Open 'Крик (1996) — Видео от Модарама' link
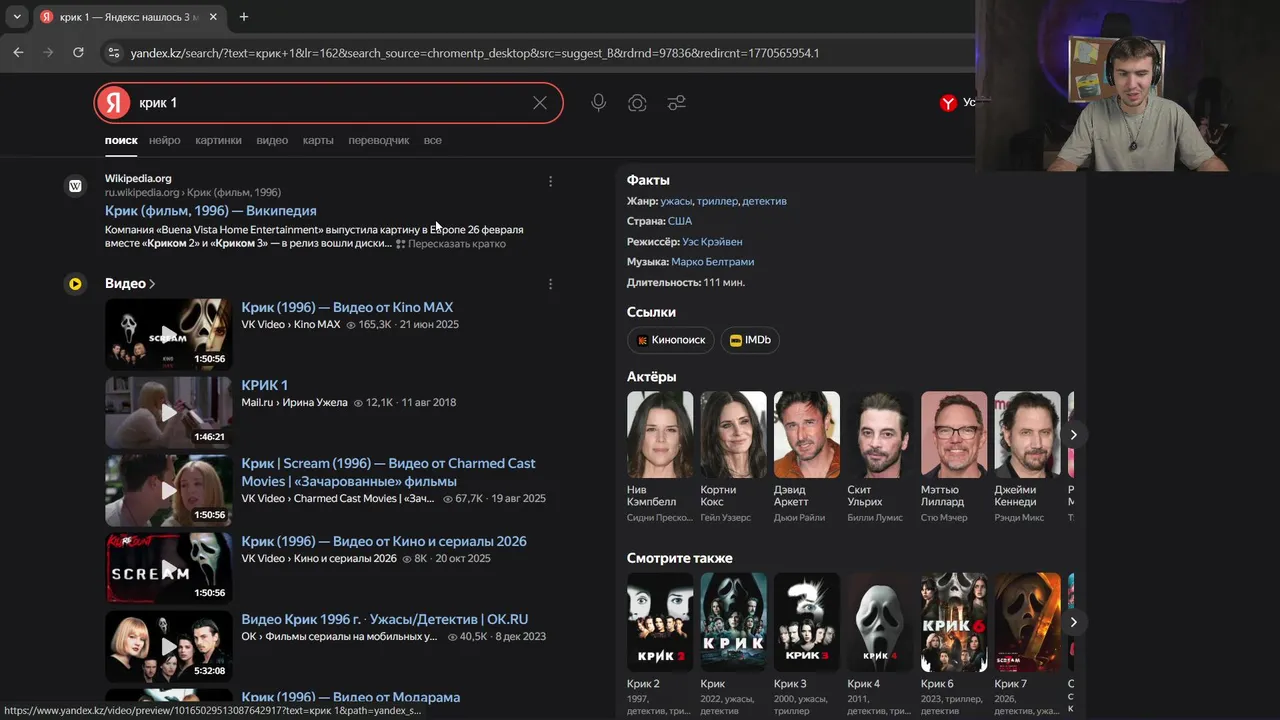The height and width of the screenshot is (720, 1280). click(350, 697)
